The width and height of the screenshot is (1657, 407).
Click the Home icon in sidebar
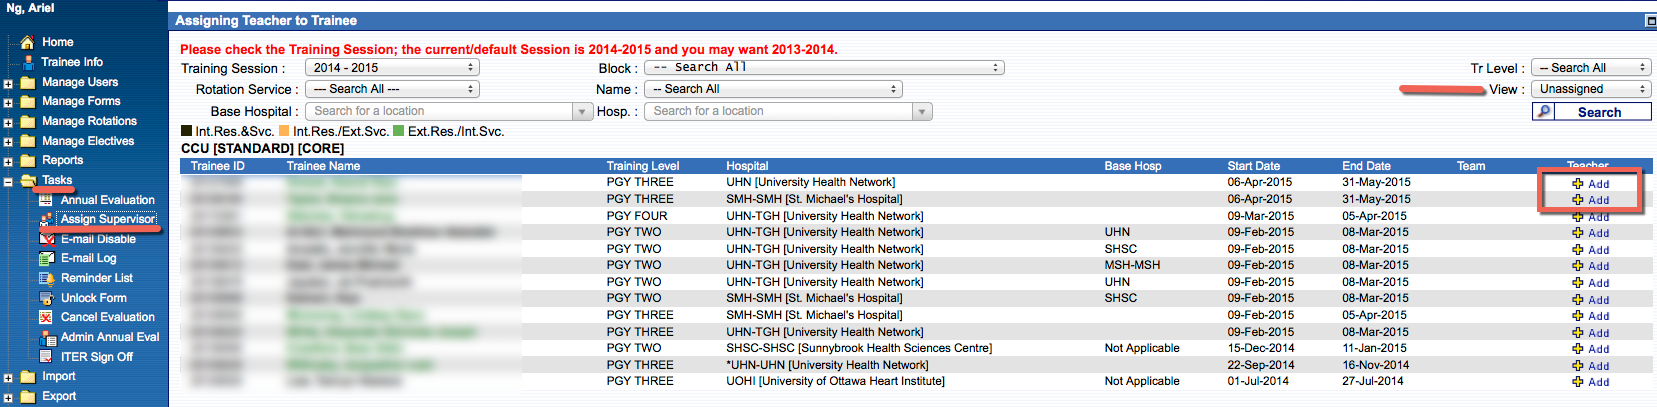coord(27,42)
